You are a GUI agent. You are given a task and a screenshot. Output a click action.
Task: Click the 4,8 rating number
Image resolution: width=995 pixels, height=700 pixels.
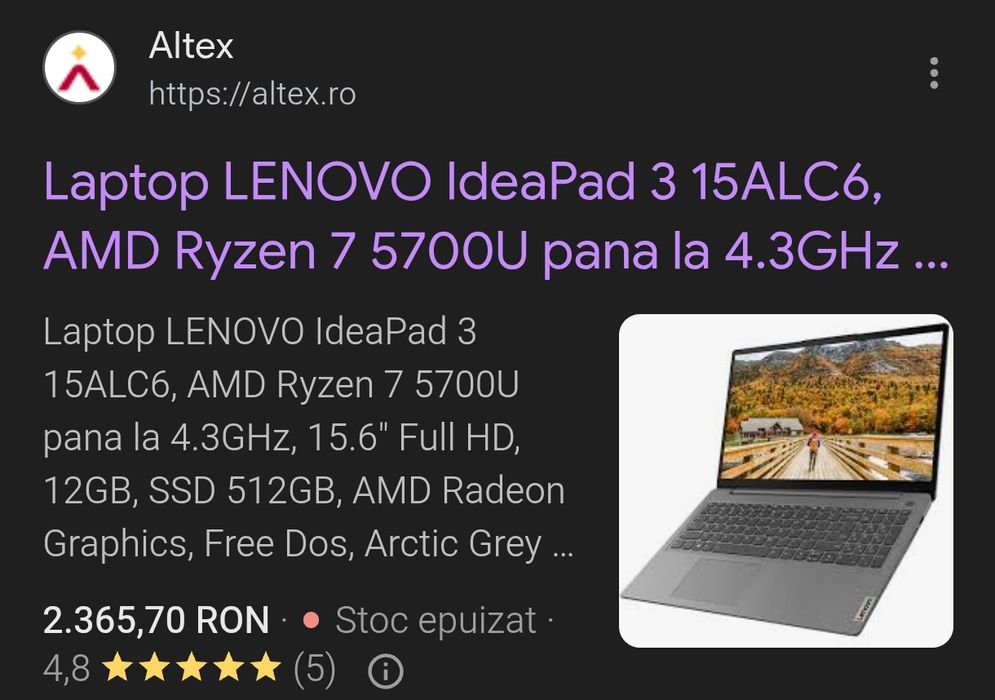[x=67, y=669]
